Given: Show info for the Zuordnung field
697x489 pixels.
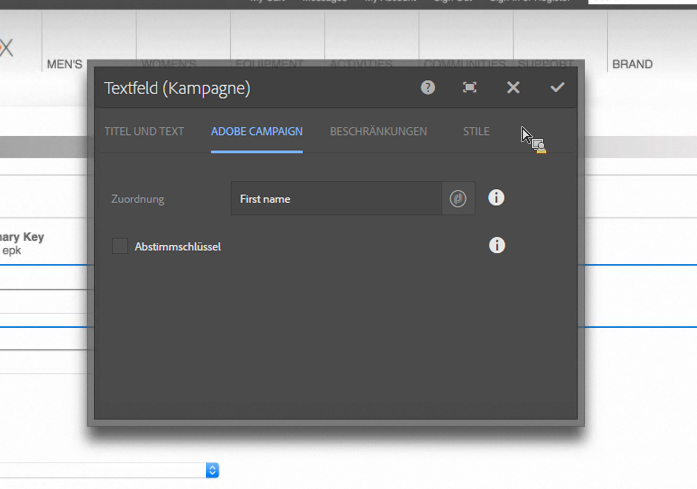Looking at the screenshot, I should tap(496, 198).
